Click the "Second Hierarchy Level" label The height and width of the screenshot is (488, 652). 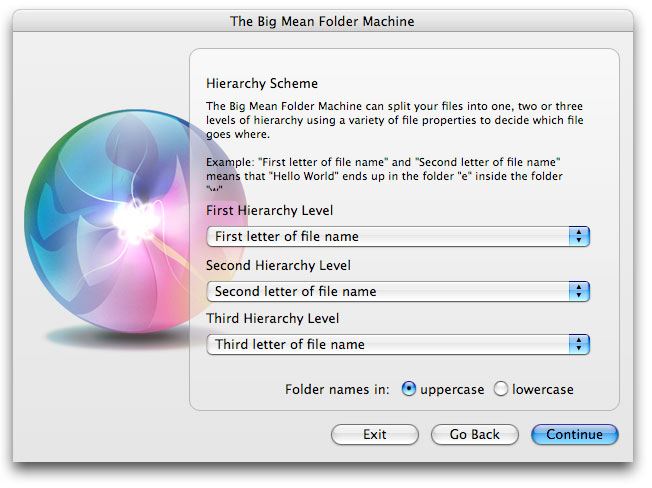[x=278, y=266]
